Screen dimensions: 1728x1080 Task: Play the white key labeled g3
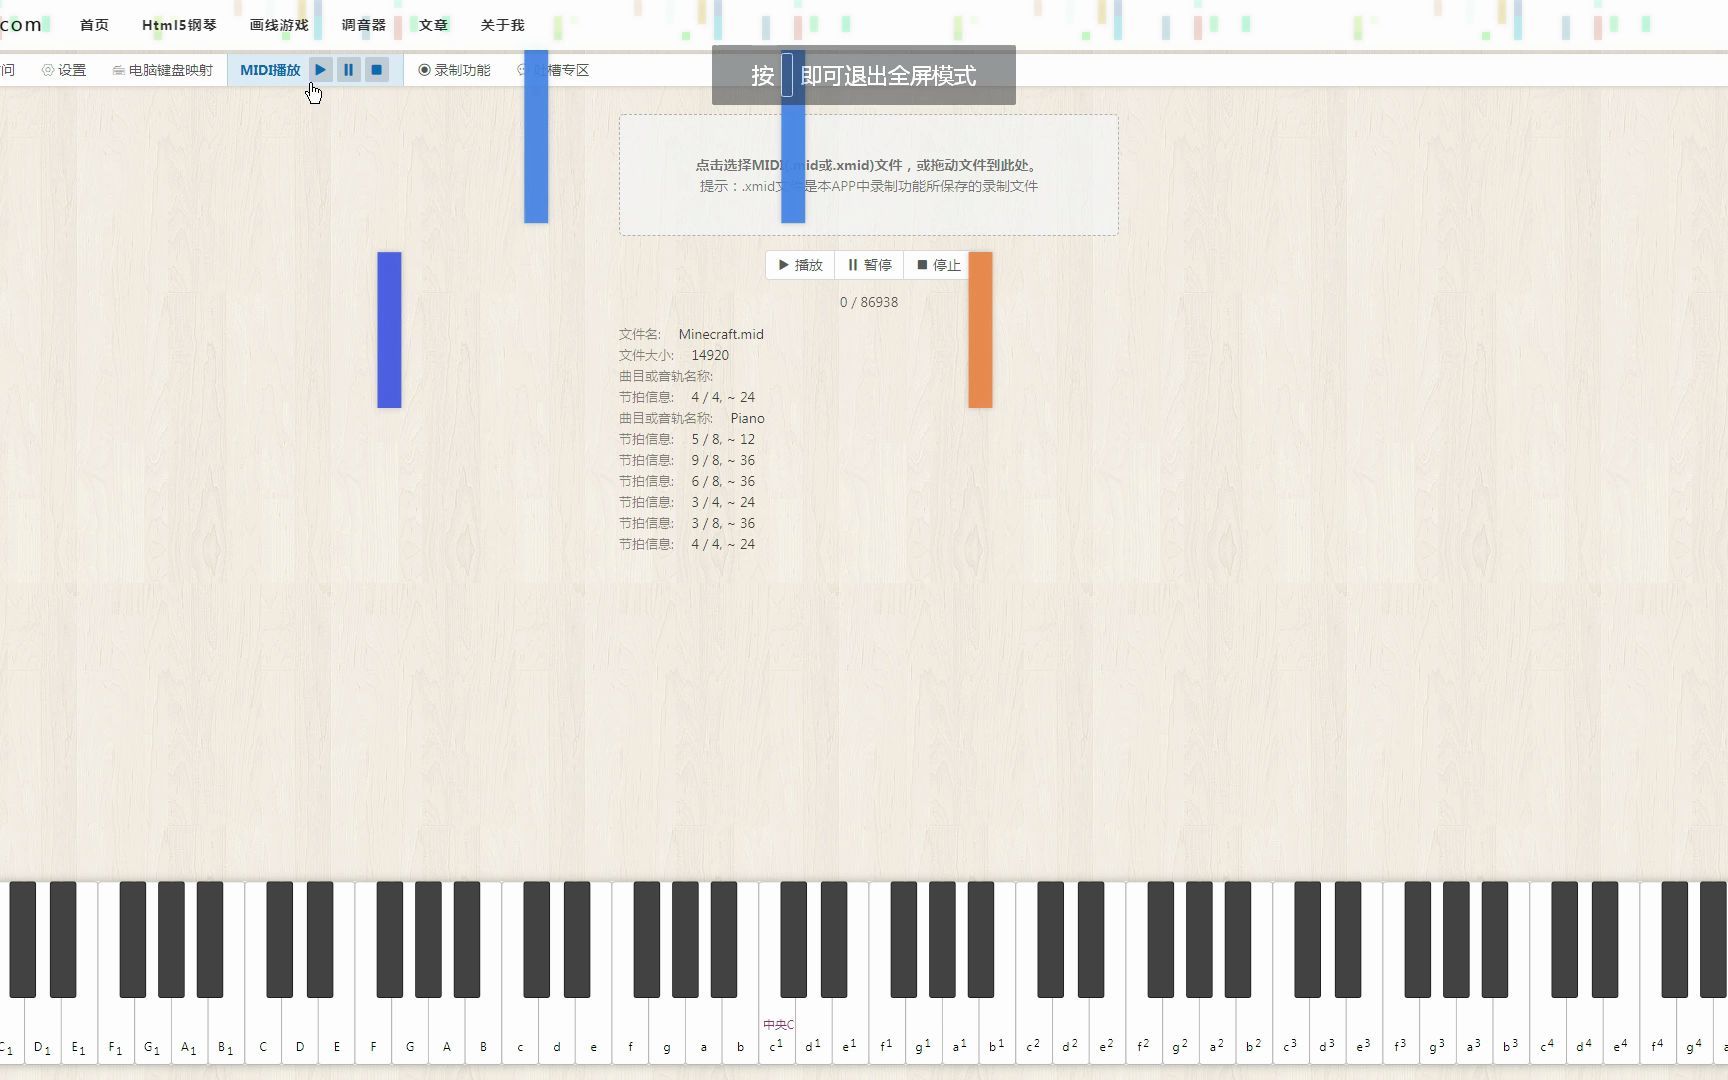pos(1437,1030)
